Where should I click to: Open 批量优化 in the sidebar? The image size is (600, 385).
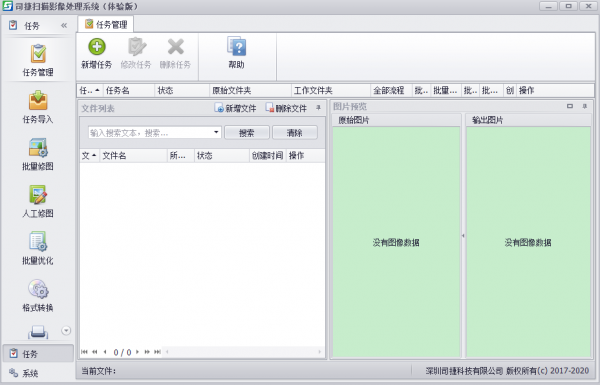click(x=38, y=249)
